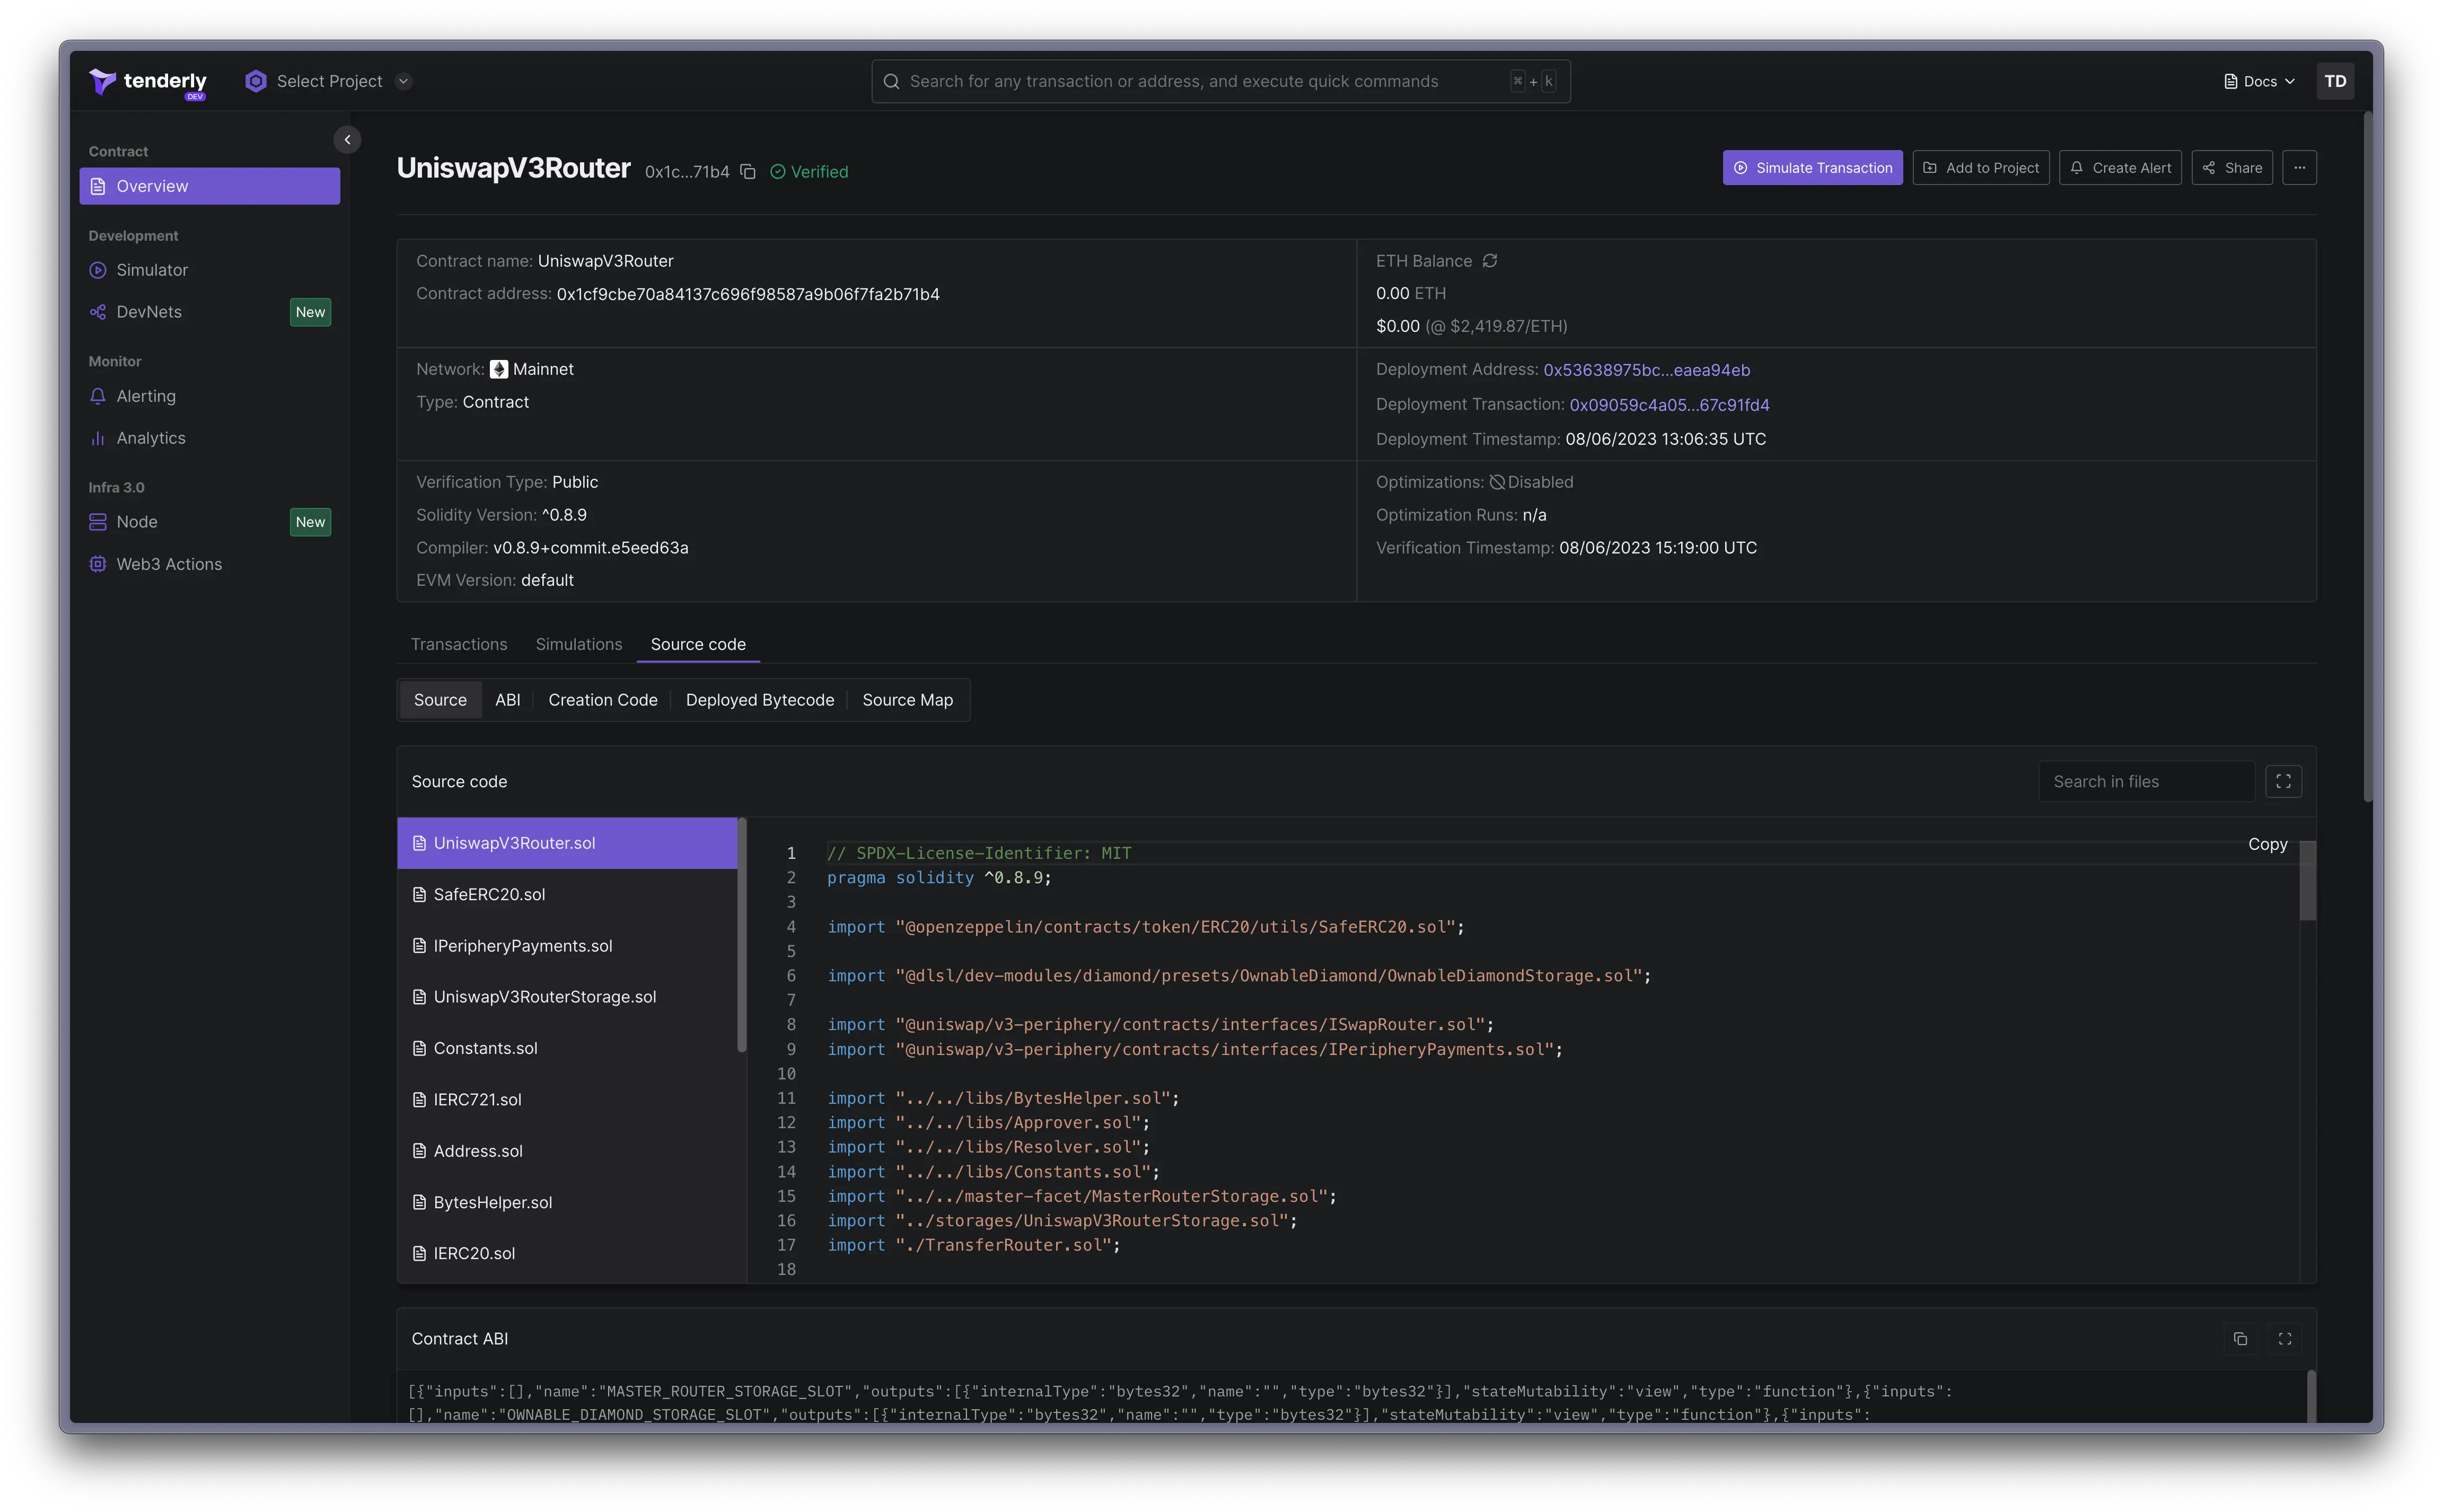Select the SafeERC20.sol source file
The width and height of the screenshot is (2443, 1512).
(x=489, y=894)
